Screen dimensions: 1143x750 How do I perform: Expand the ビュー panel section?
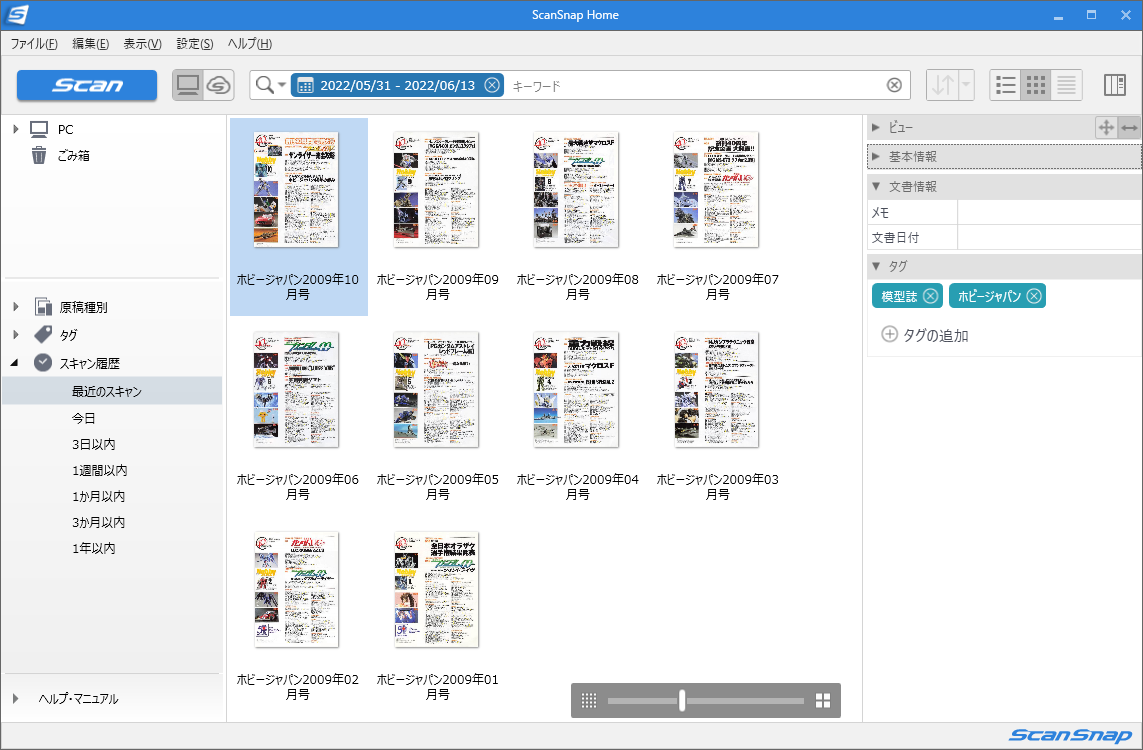coord(875,128)
